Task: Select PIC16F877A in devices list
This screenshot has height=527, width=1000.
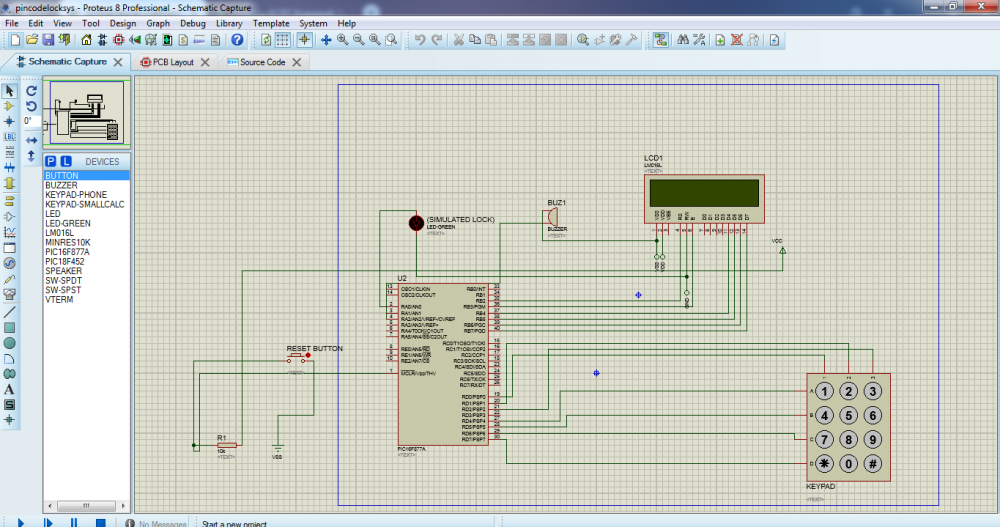Action: (x=67, y=252)
